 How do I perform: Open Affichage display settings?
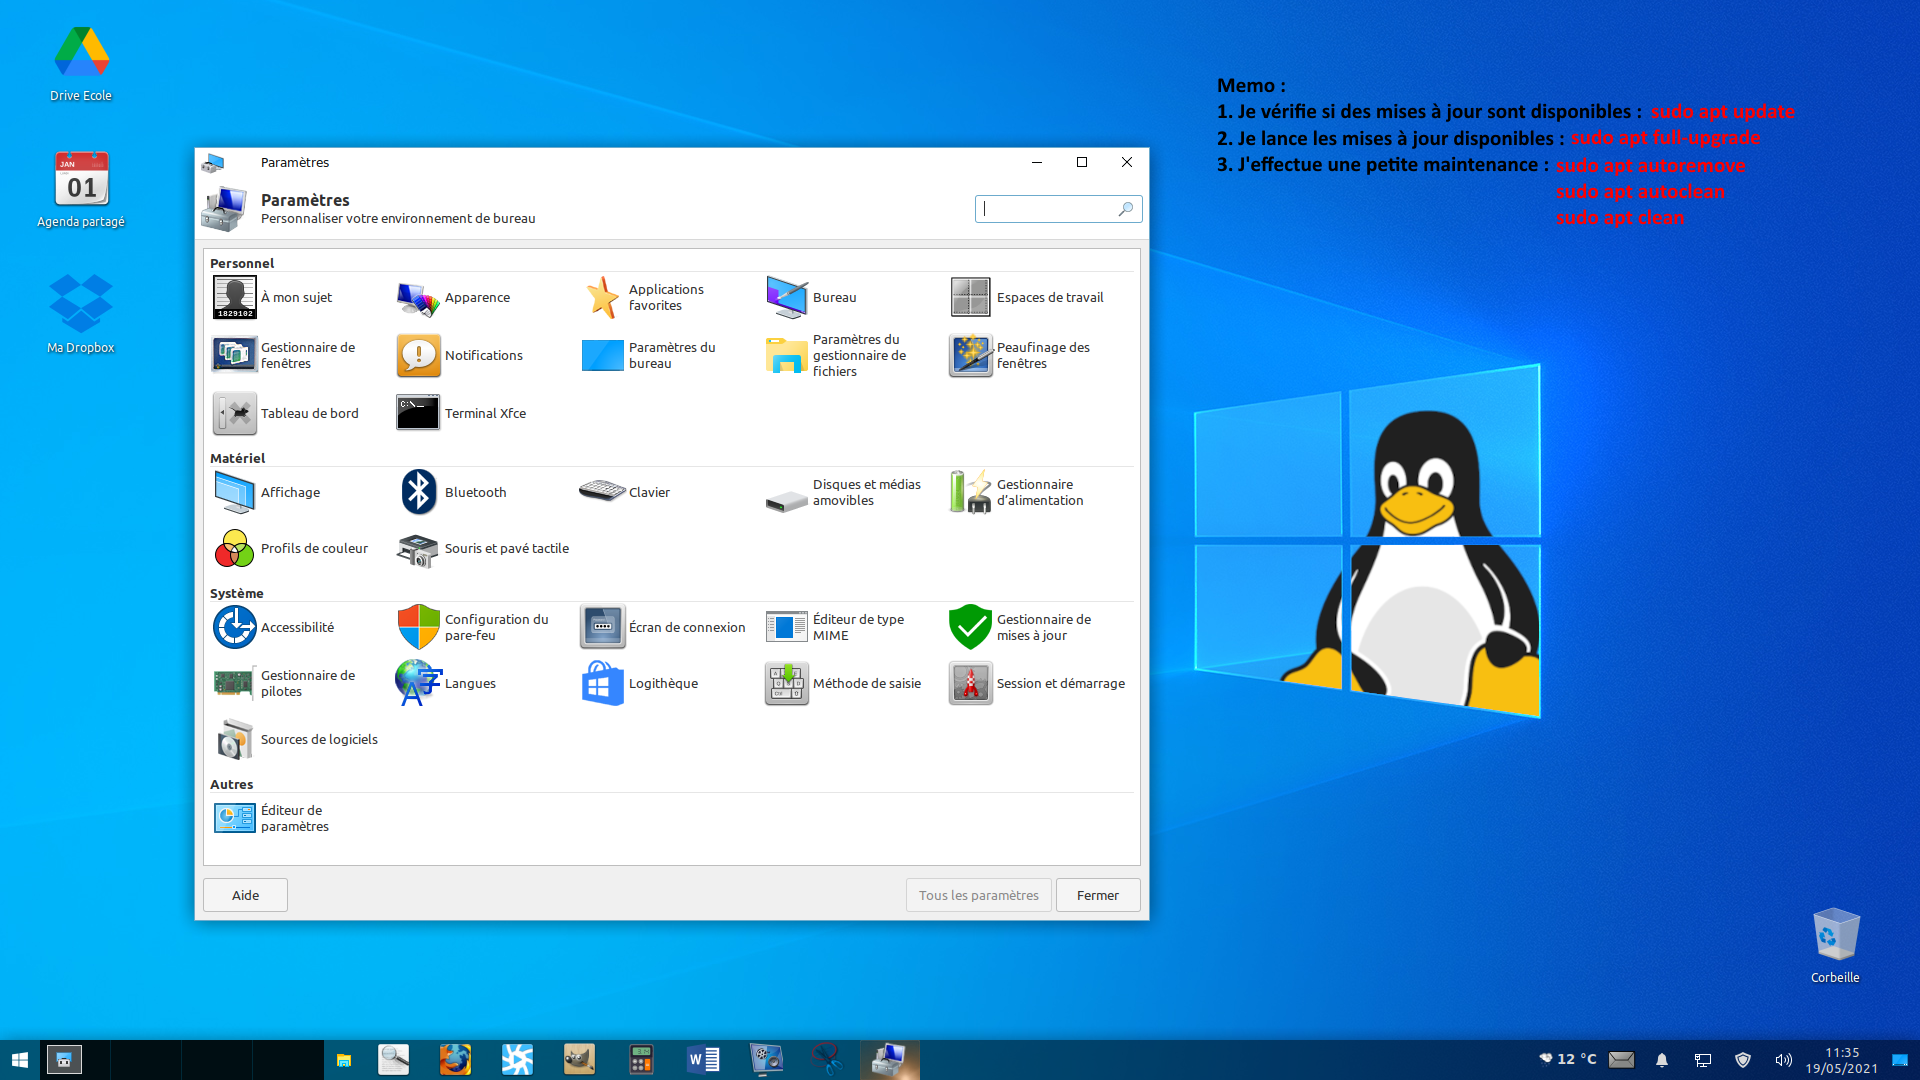click(267, 492)
